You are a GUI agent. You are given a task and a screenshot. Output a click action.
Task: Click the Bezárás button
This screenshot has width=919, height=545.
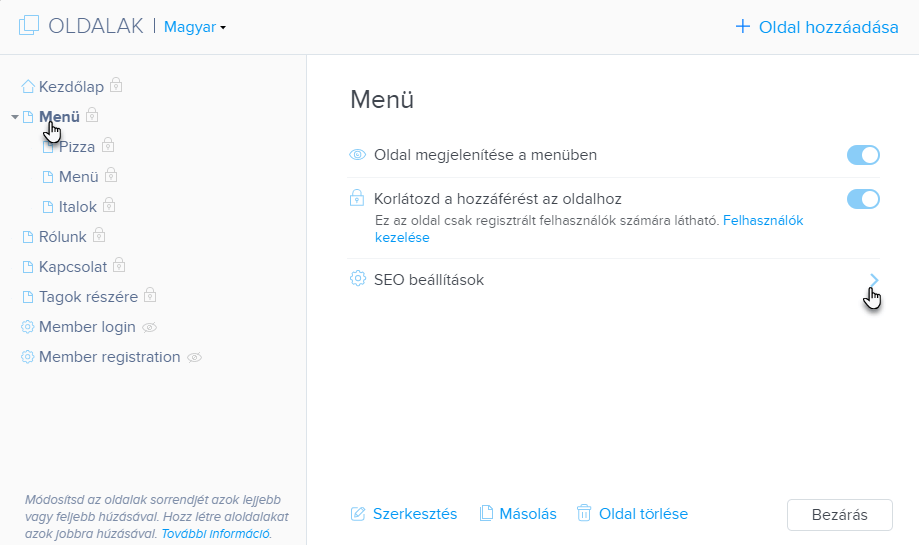839,515
